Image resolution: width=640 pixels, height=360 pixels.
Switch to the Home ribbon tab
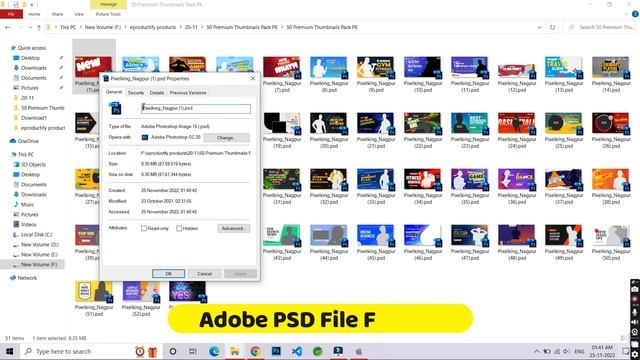[x=34, y=14]
